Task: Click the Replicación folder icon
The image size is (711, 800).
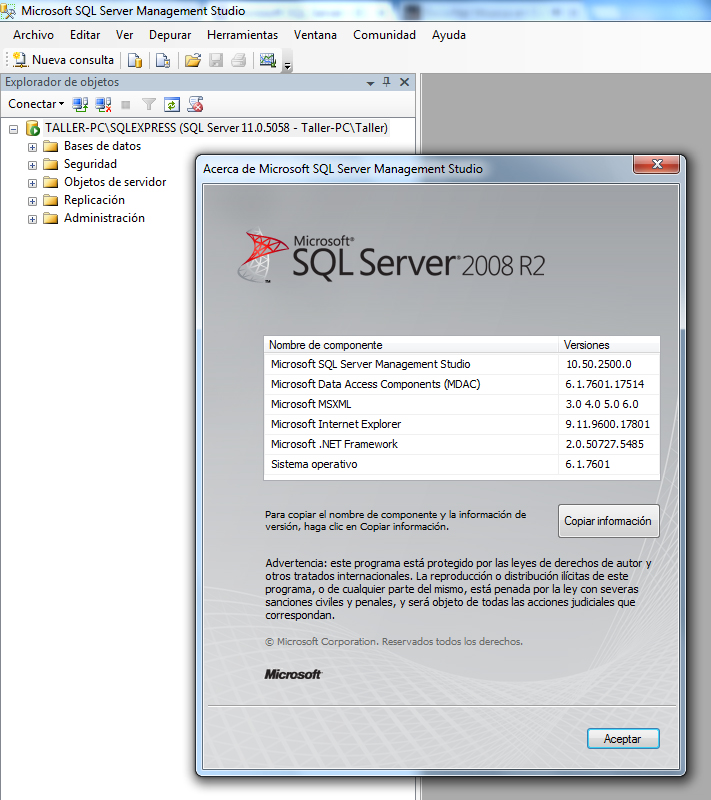Action: 50,201
